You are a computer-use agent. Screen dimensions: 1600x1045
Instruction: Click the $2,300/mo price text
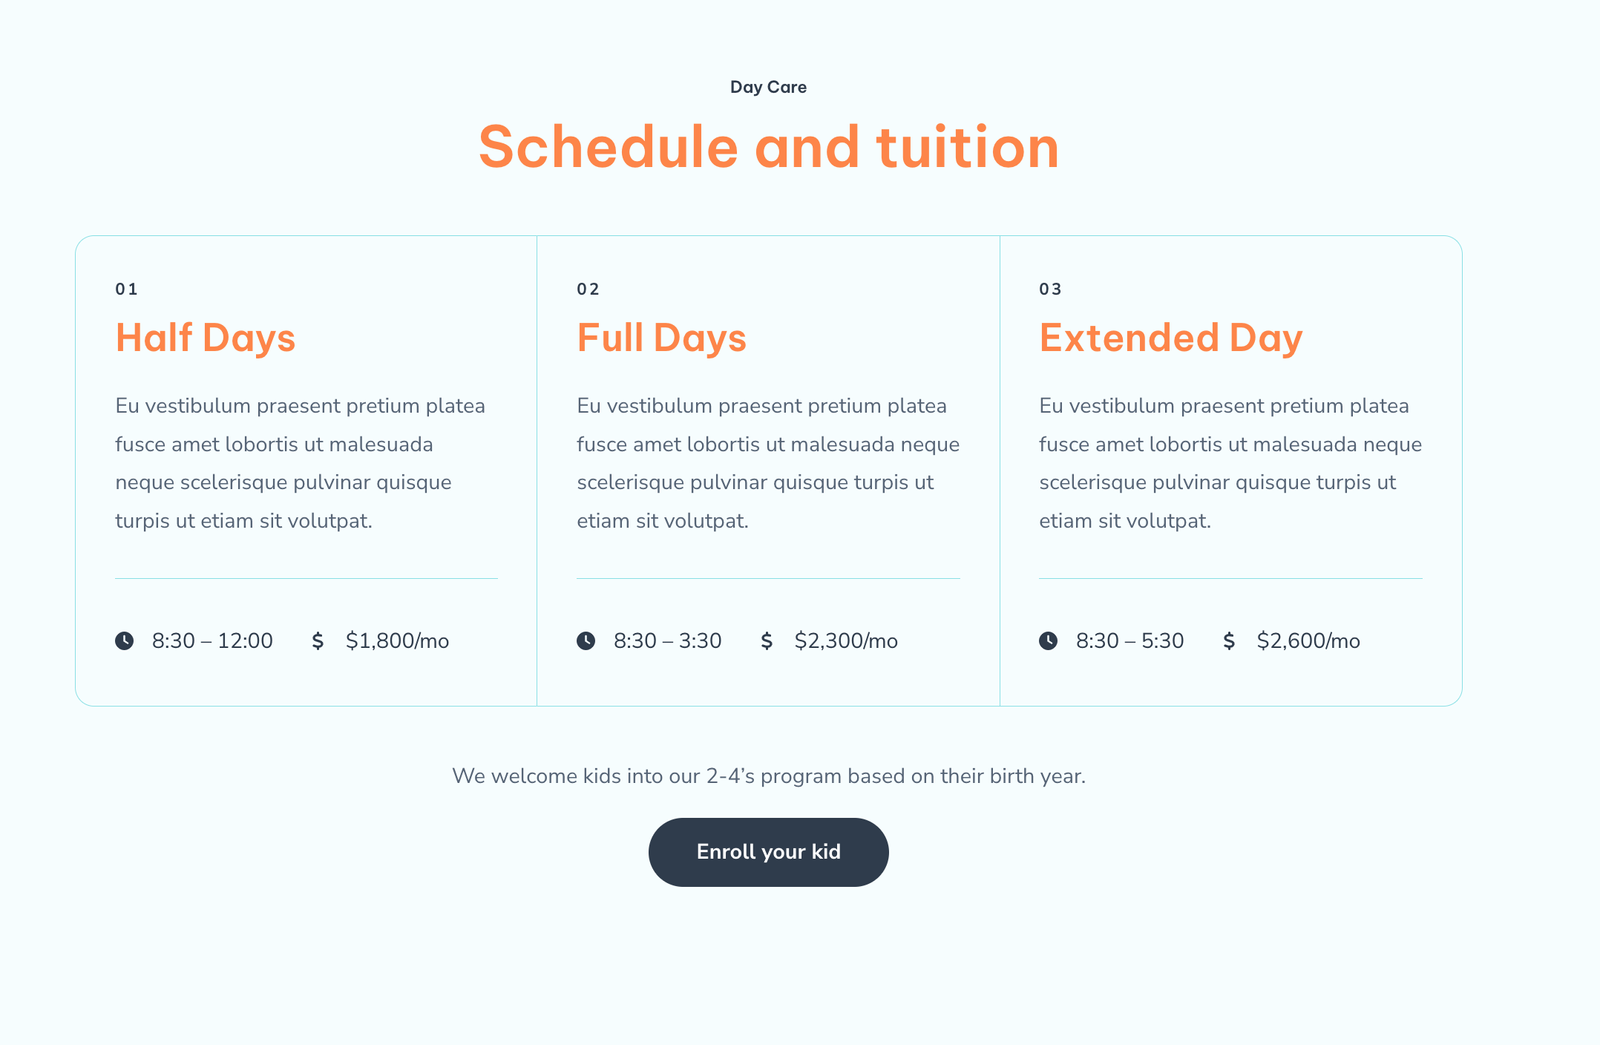pos(846,641)
